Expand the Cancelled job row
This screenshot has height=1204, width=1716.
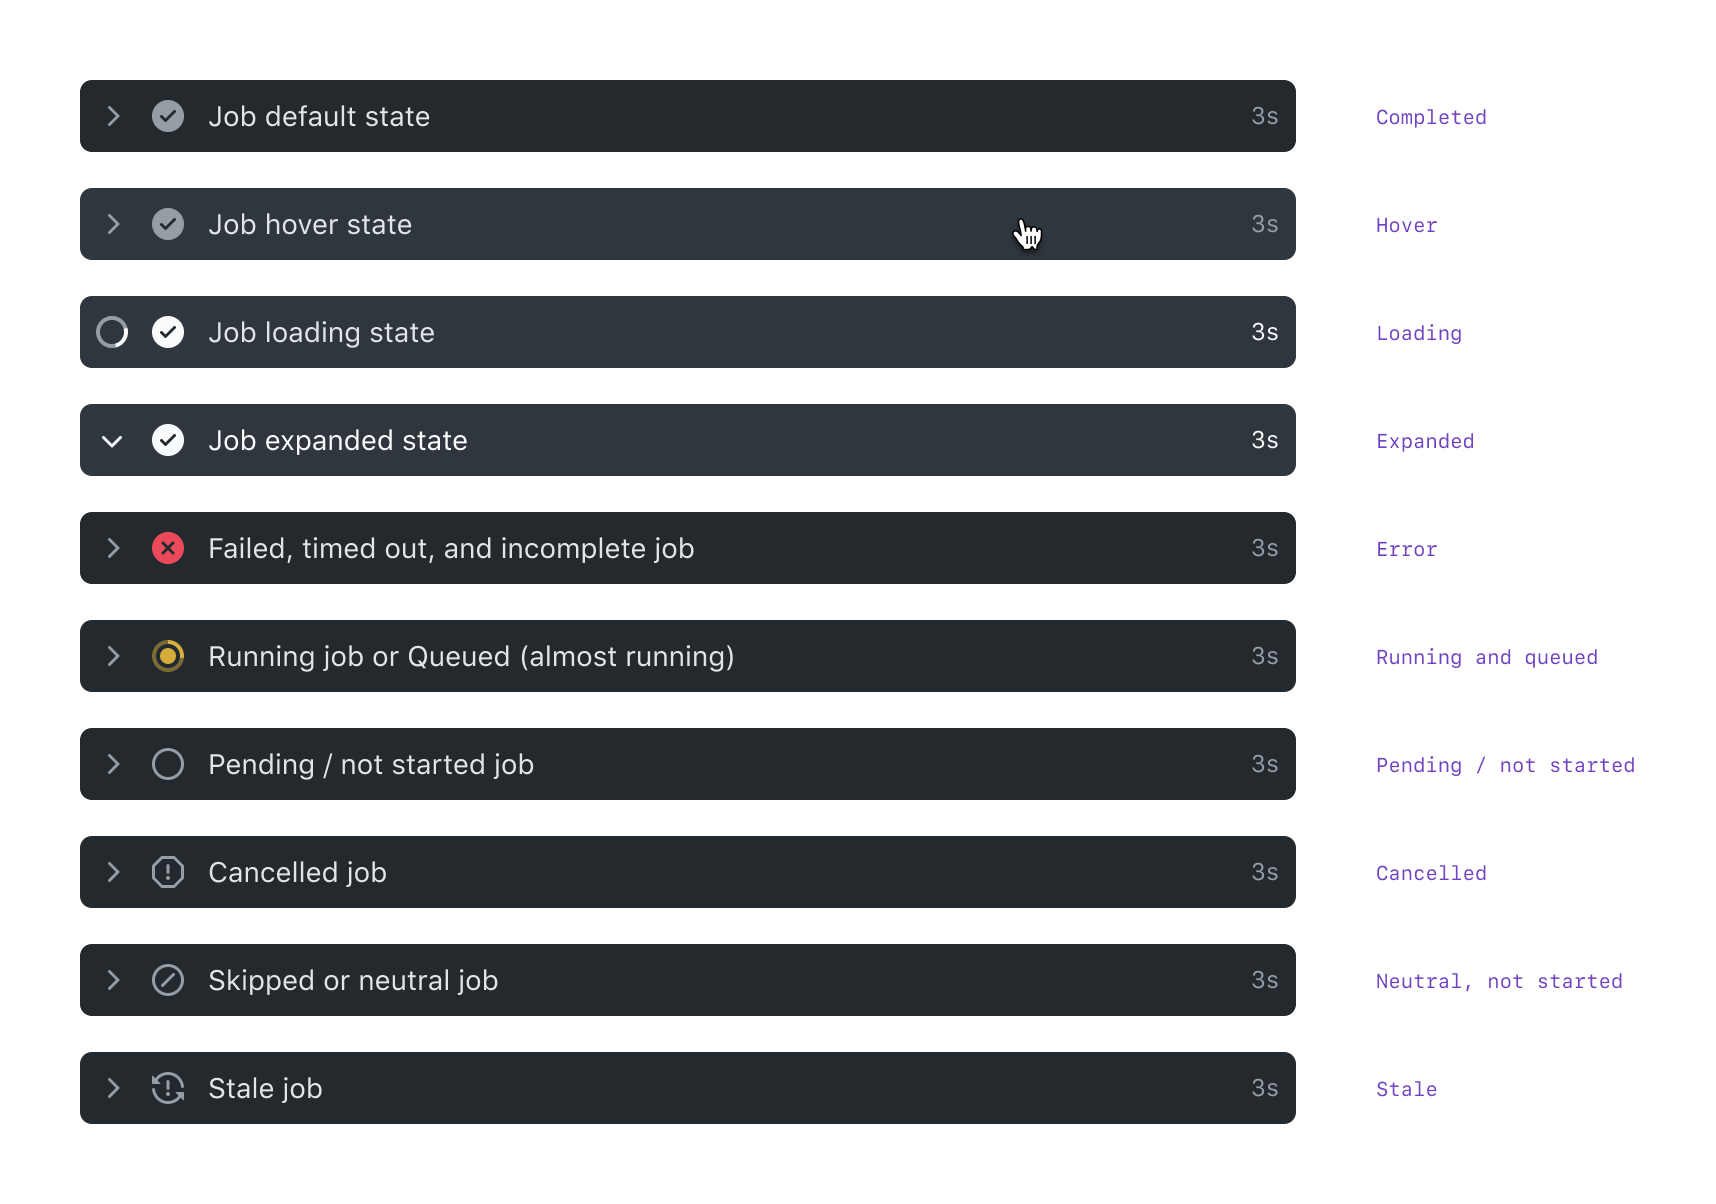point(112,872)
